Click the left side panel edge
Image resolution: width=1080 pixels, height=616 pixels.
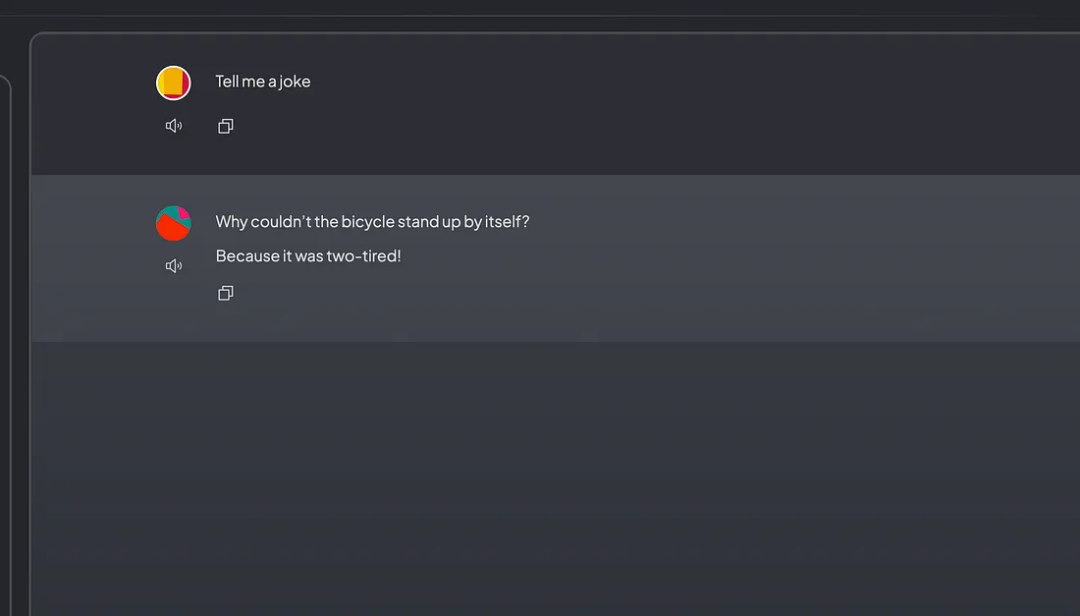6,345
